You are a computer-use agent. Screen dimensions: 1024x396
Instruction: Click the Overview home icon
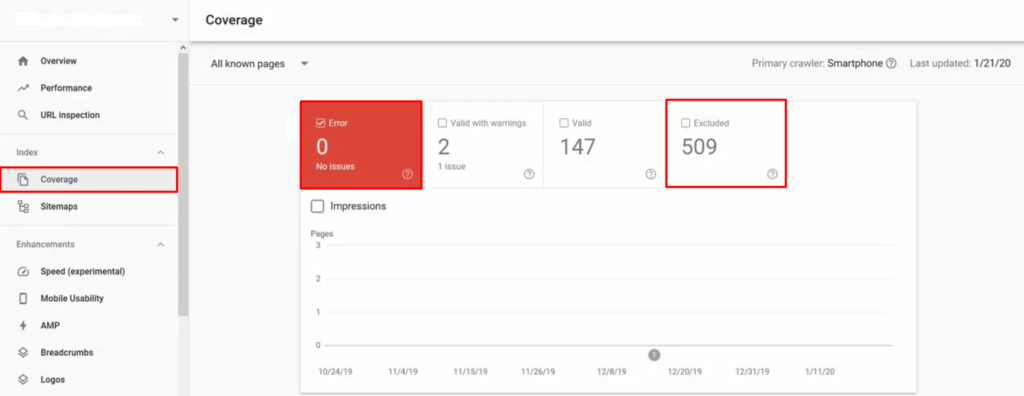(23, 61)
